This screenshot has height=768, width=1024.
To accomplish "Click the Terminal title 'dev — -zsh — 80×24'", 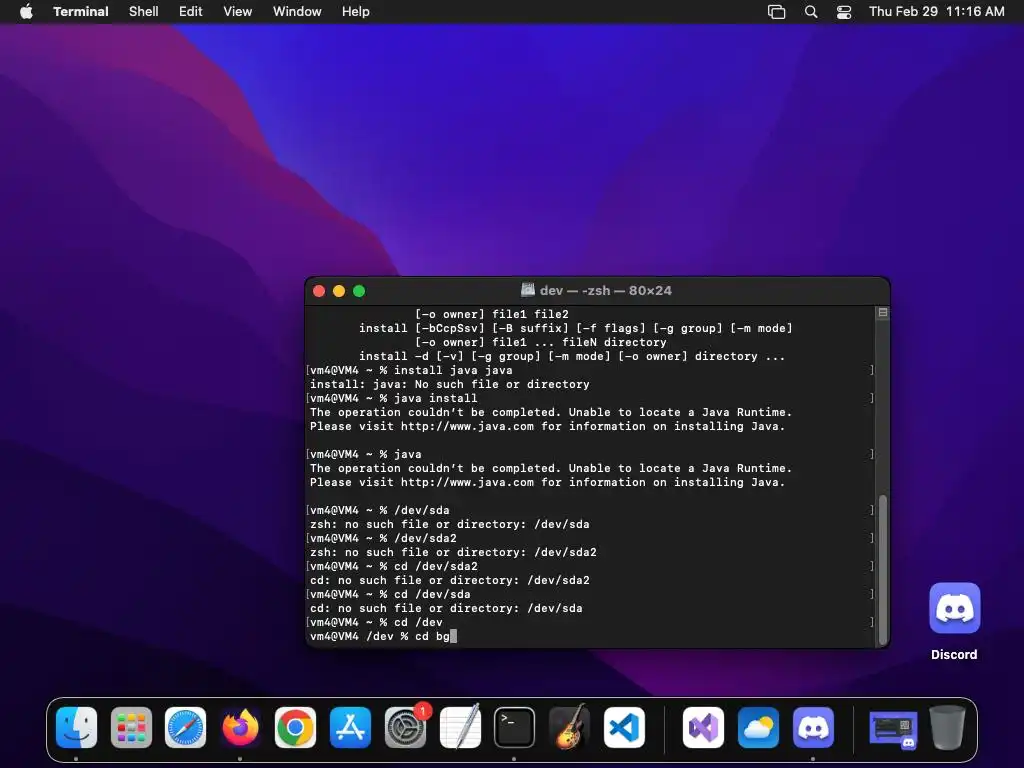I will (605, 291).
